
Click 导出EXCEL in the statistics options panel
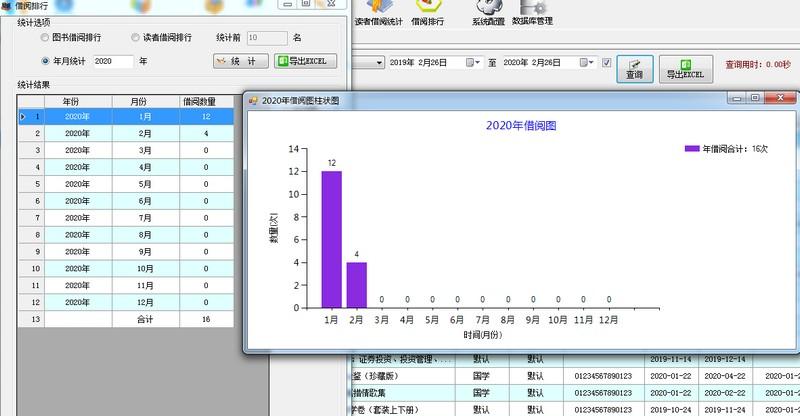pyautogui.click(x=305, y=61)
